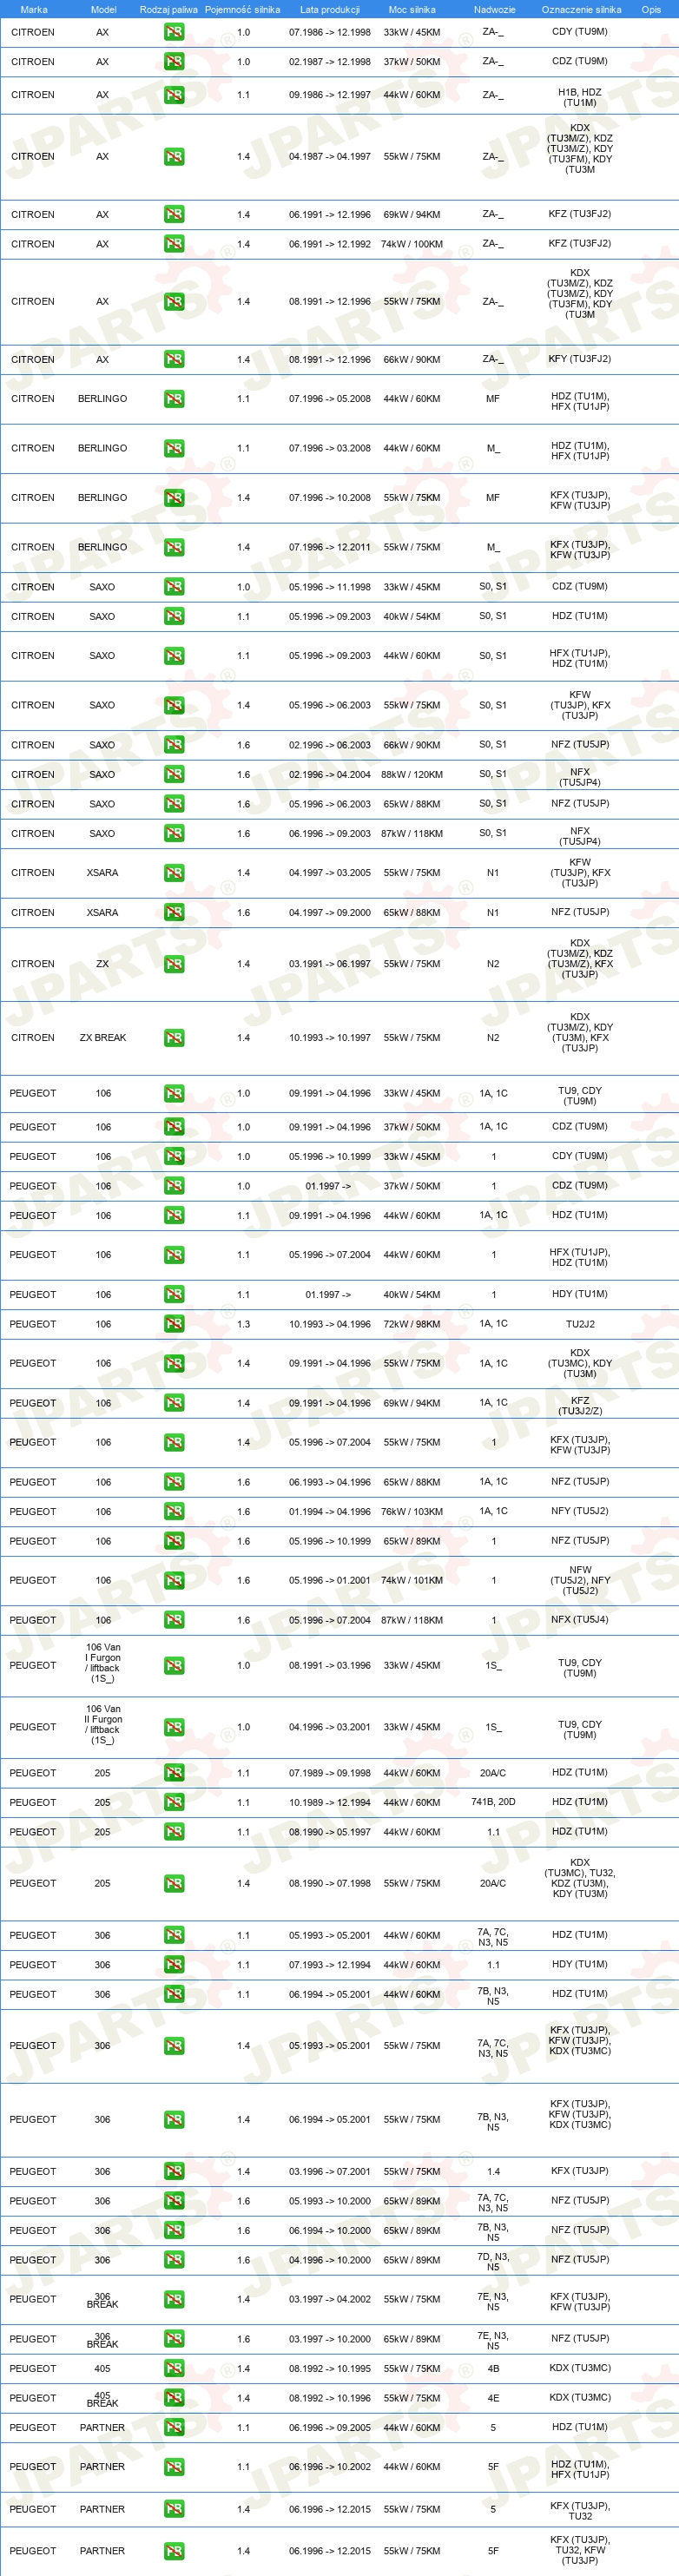679x2576 pixels.
Task: Click petrol icon in Citroen AX 37kW/50KM row
Action: [174, 62]
